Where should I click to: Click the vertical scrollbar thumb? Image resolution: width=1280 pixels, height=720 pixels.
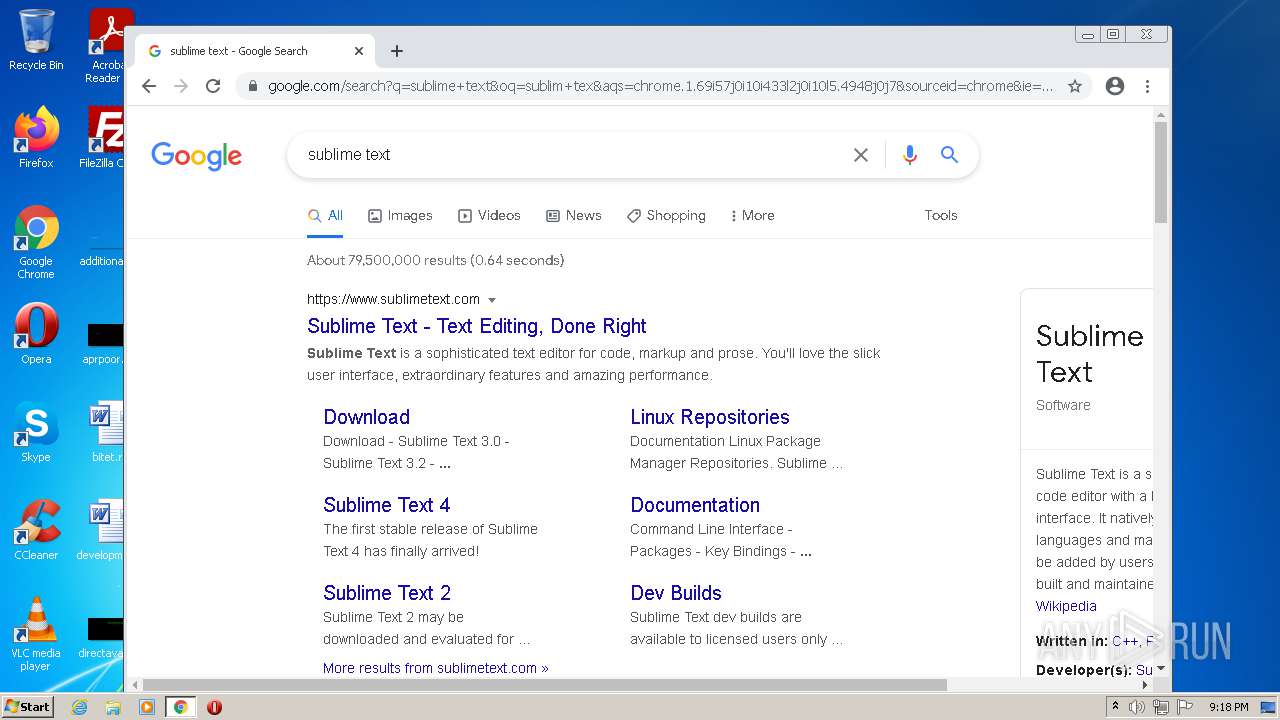(1161, 172)
